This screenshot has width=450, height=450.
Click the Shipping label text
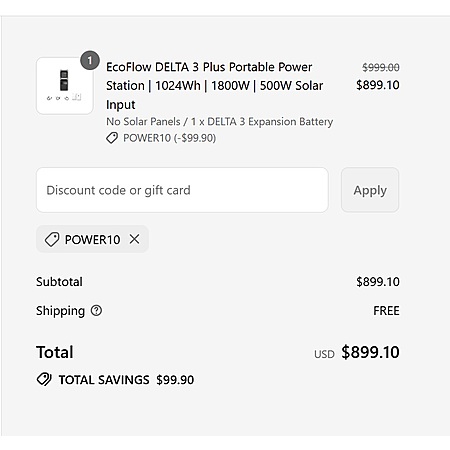[60, 311]
